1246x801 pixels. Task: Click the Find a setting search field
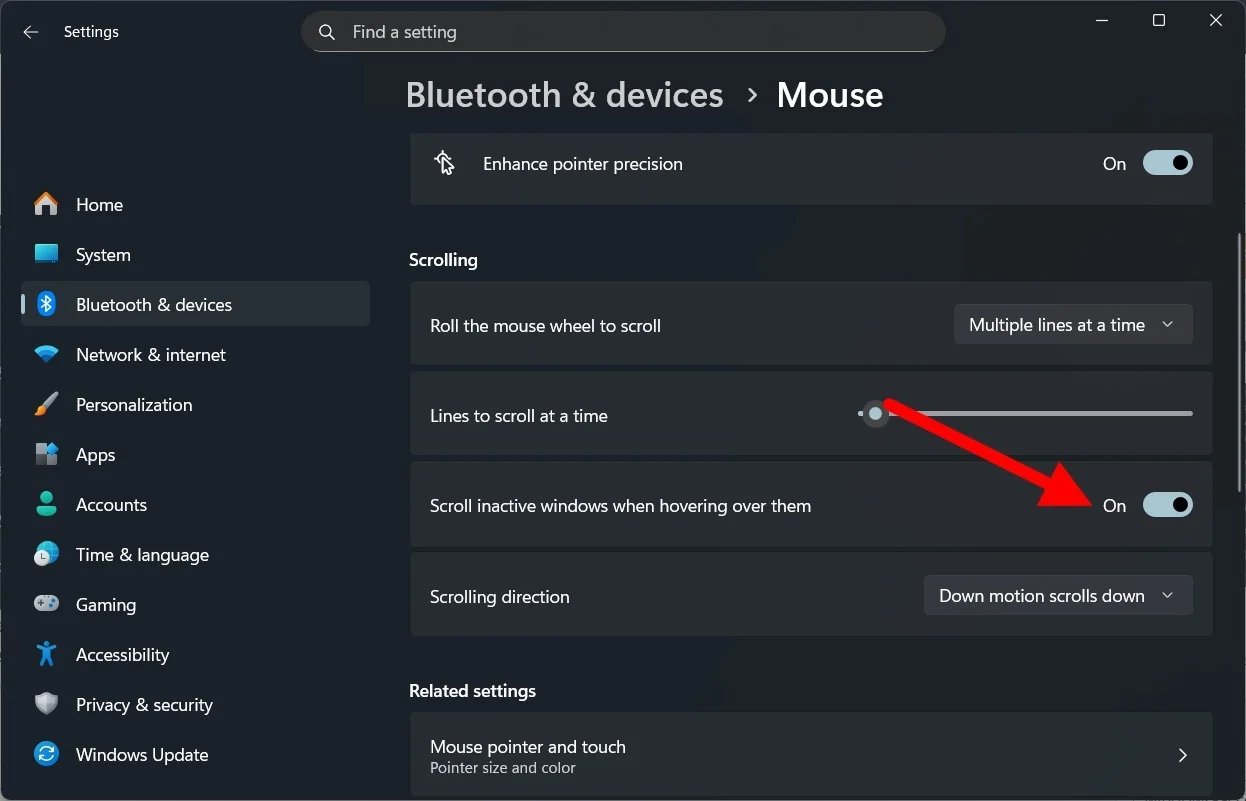pyautogui.click(x=623, y=31)
